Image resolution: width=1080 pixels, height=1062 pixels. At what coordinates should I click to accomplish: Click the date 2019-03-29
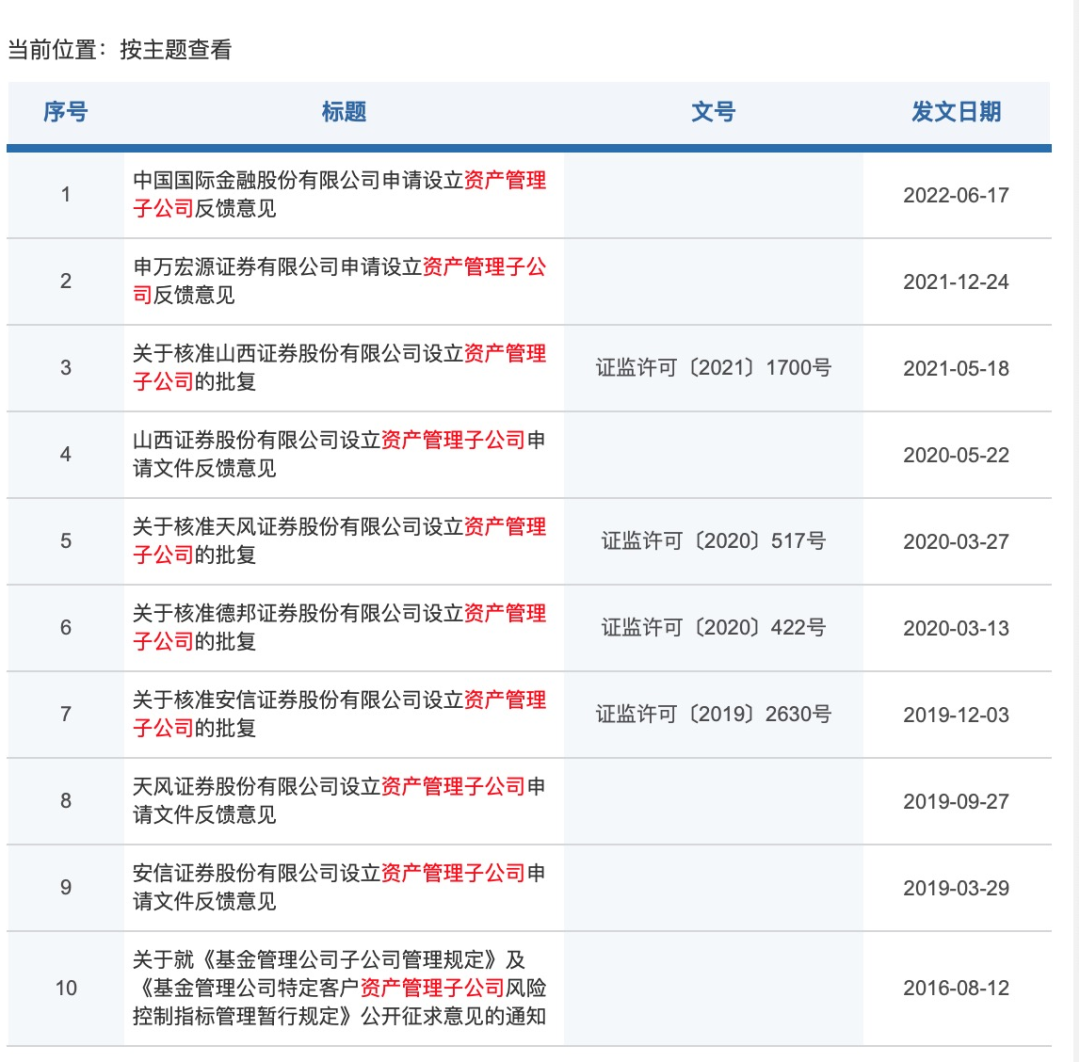click(956, 888)
